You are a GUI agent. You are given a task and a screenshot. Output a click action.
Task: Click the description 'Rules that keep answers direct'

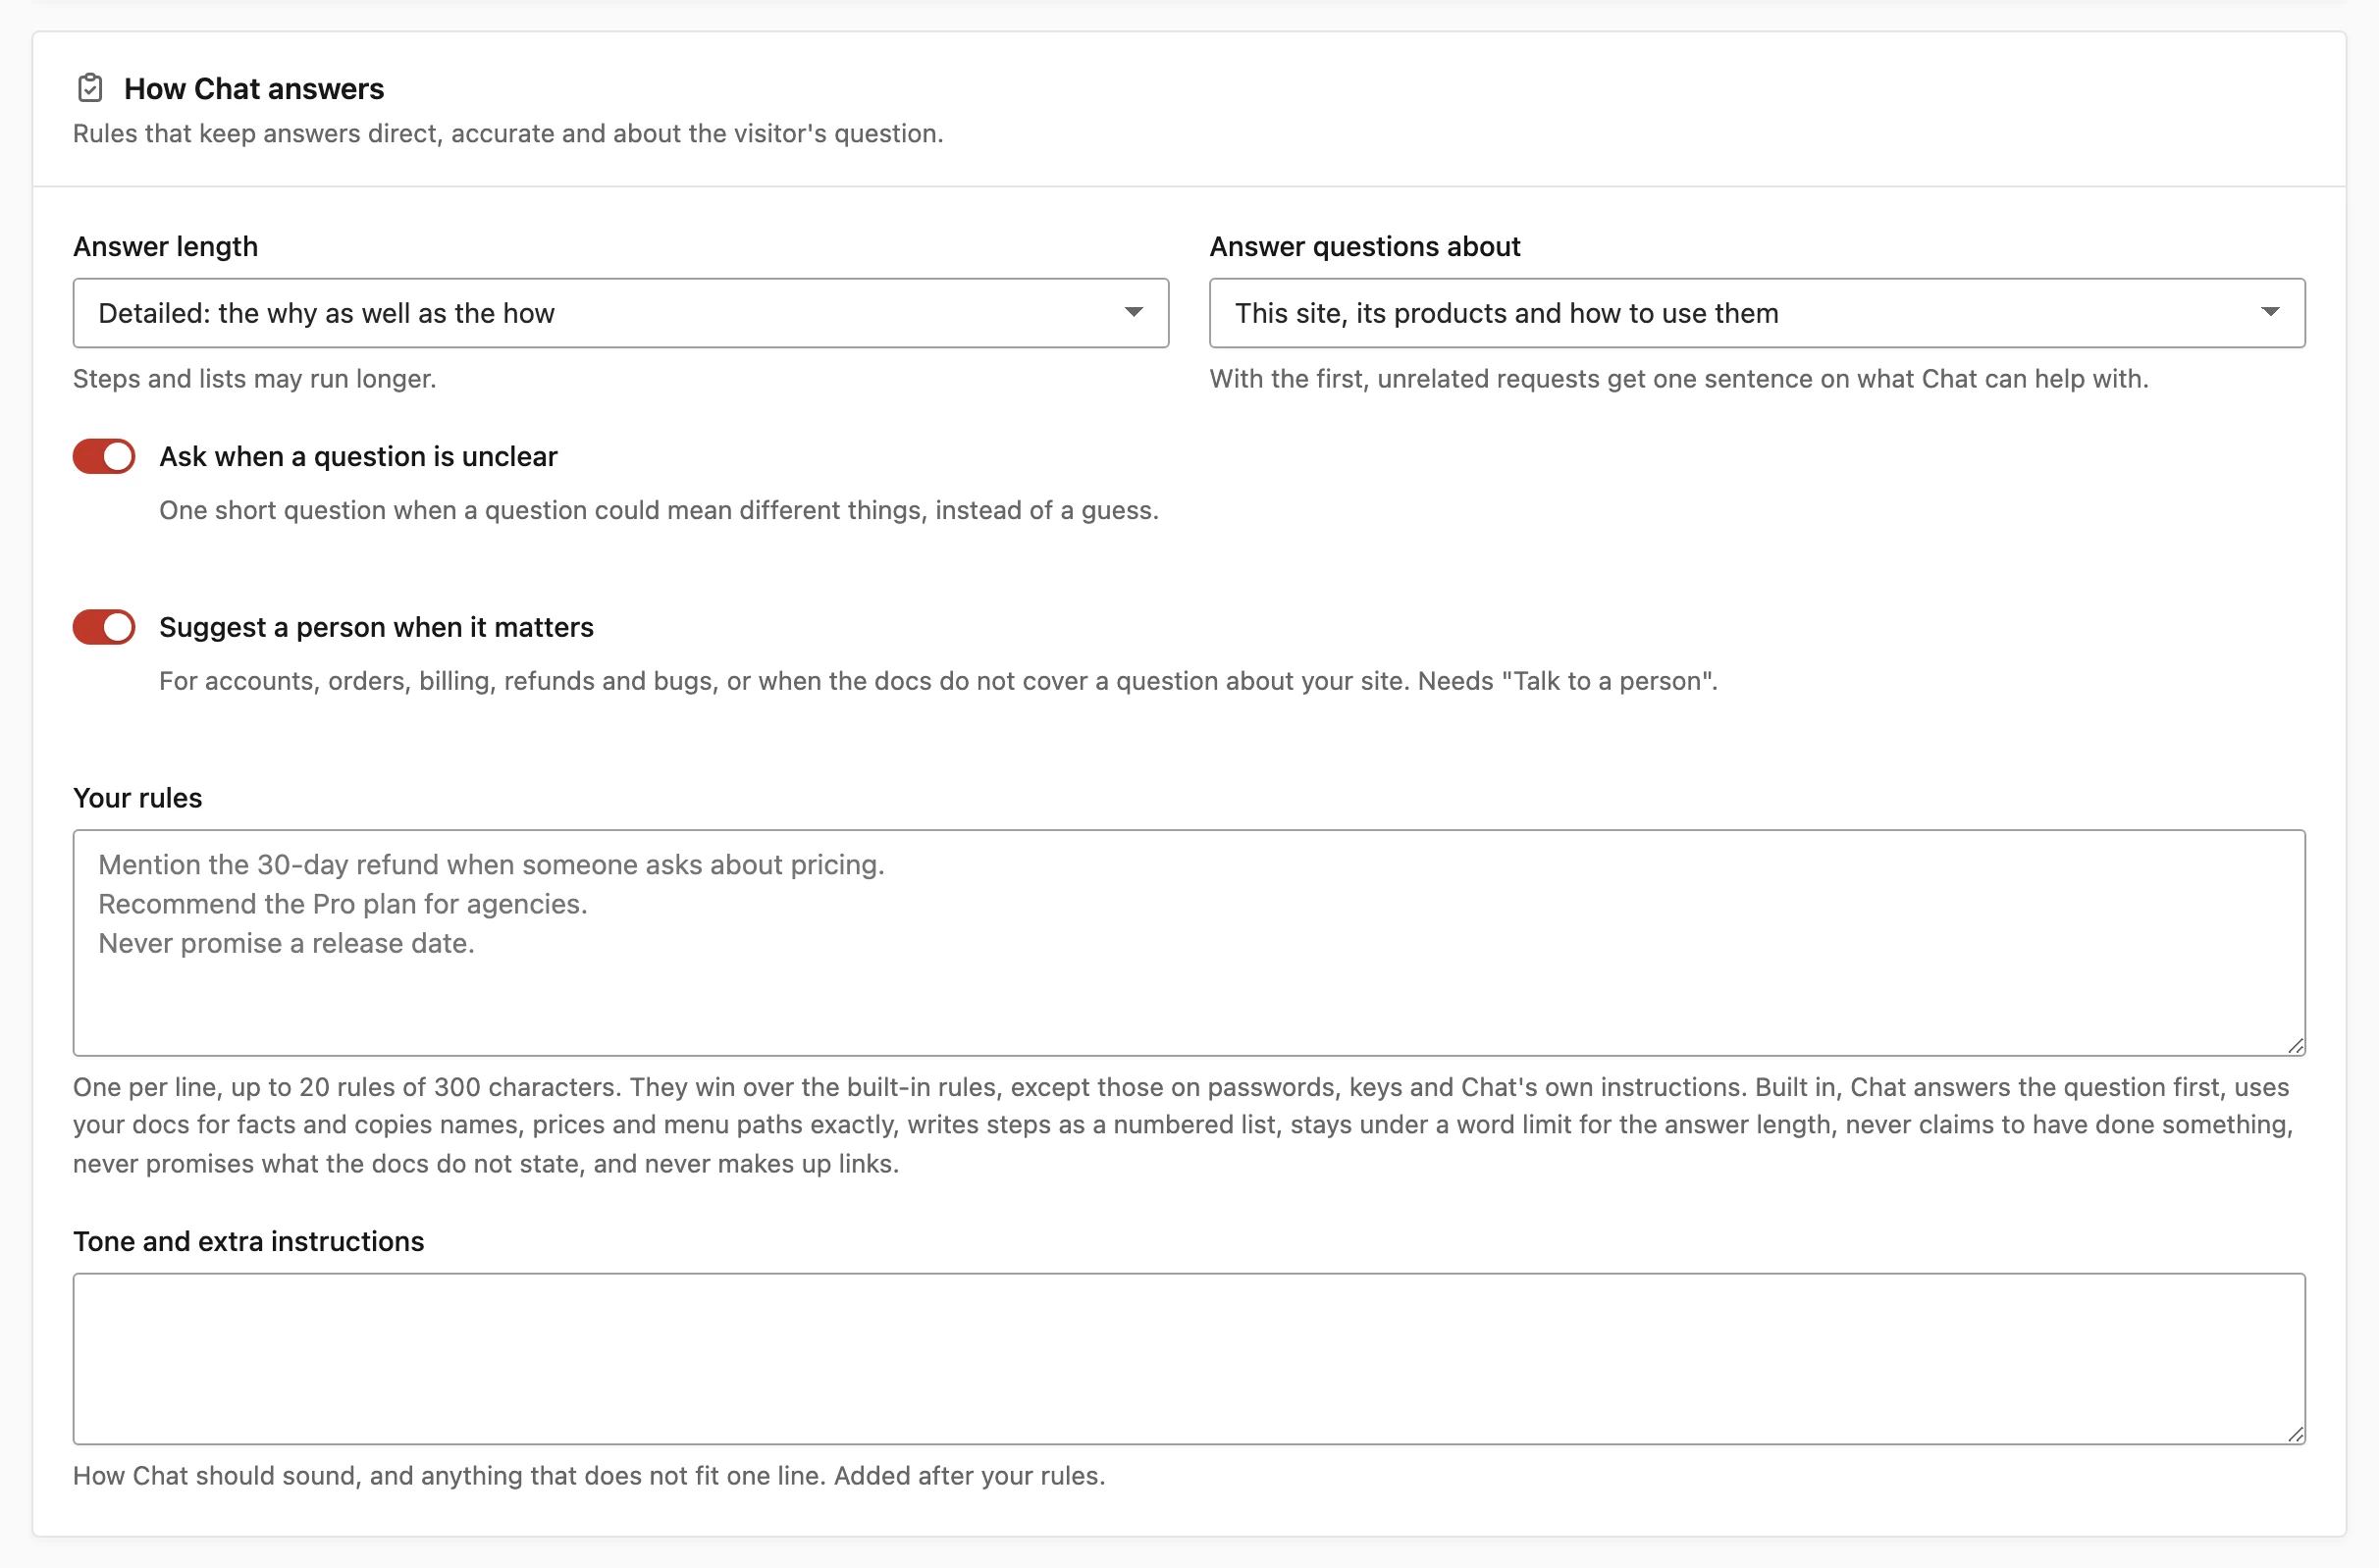pos(508,133)
